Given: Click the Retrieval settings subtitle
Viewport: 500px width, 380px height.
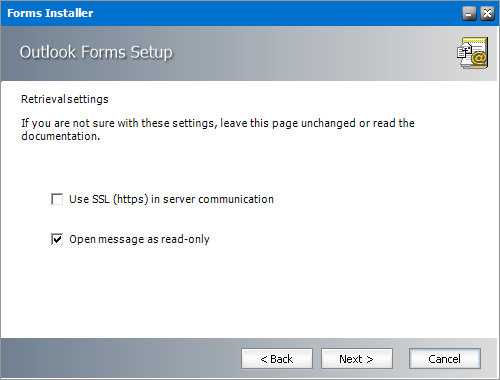Looking at the screenshot, I should click(x=65, y=99).
